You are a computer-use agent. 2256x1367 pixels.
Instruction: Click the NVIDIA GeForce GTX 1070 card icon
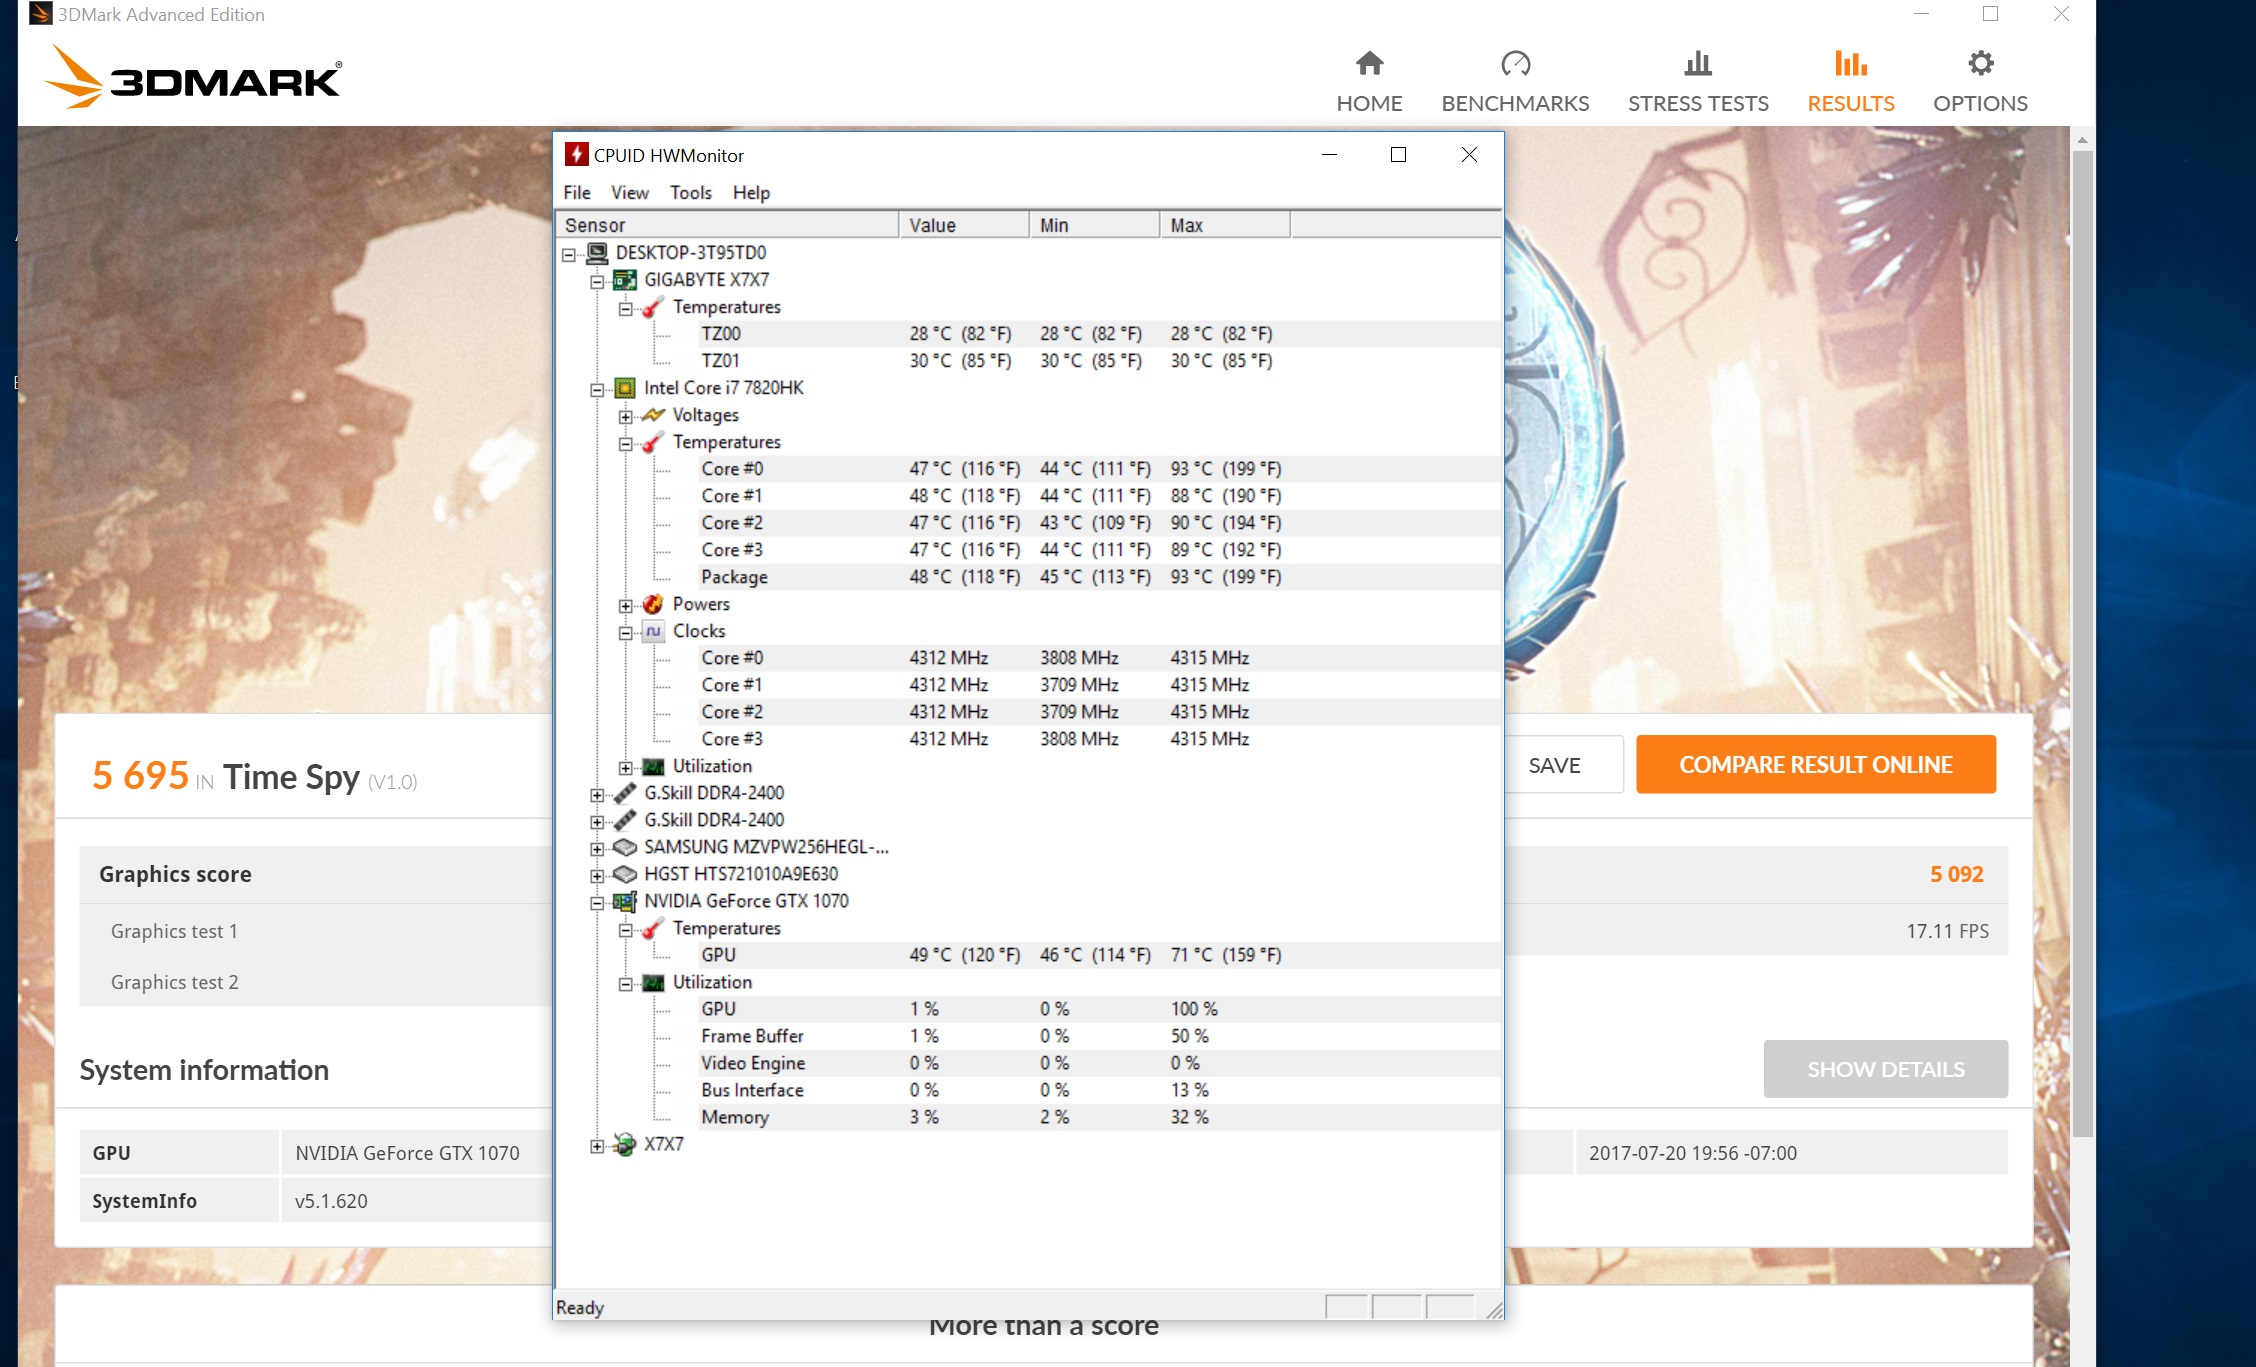(625, 901)
